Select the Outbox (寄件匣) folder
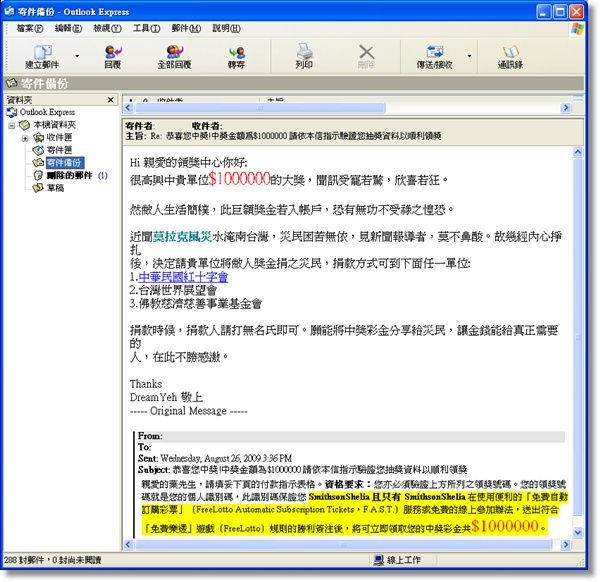The image size is (600, 582). coord(59,150)
